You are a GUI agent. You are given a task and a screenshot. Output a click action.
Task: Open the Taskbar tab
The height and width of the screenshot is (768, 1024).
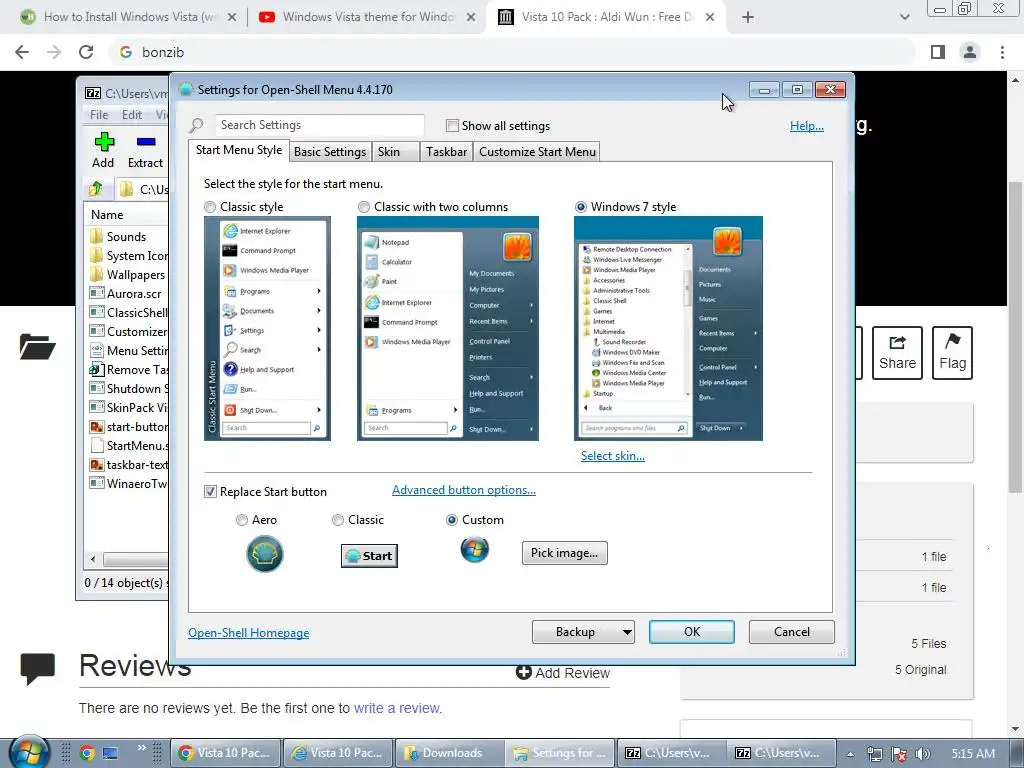coord(446,152)
